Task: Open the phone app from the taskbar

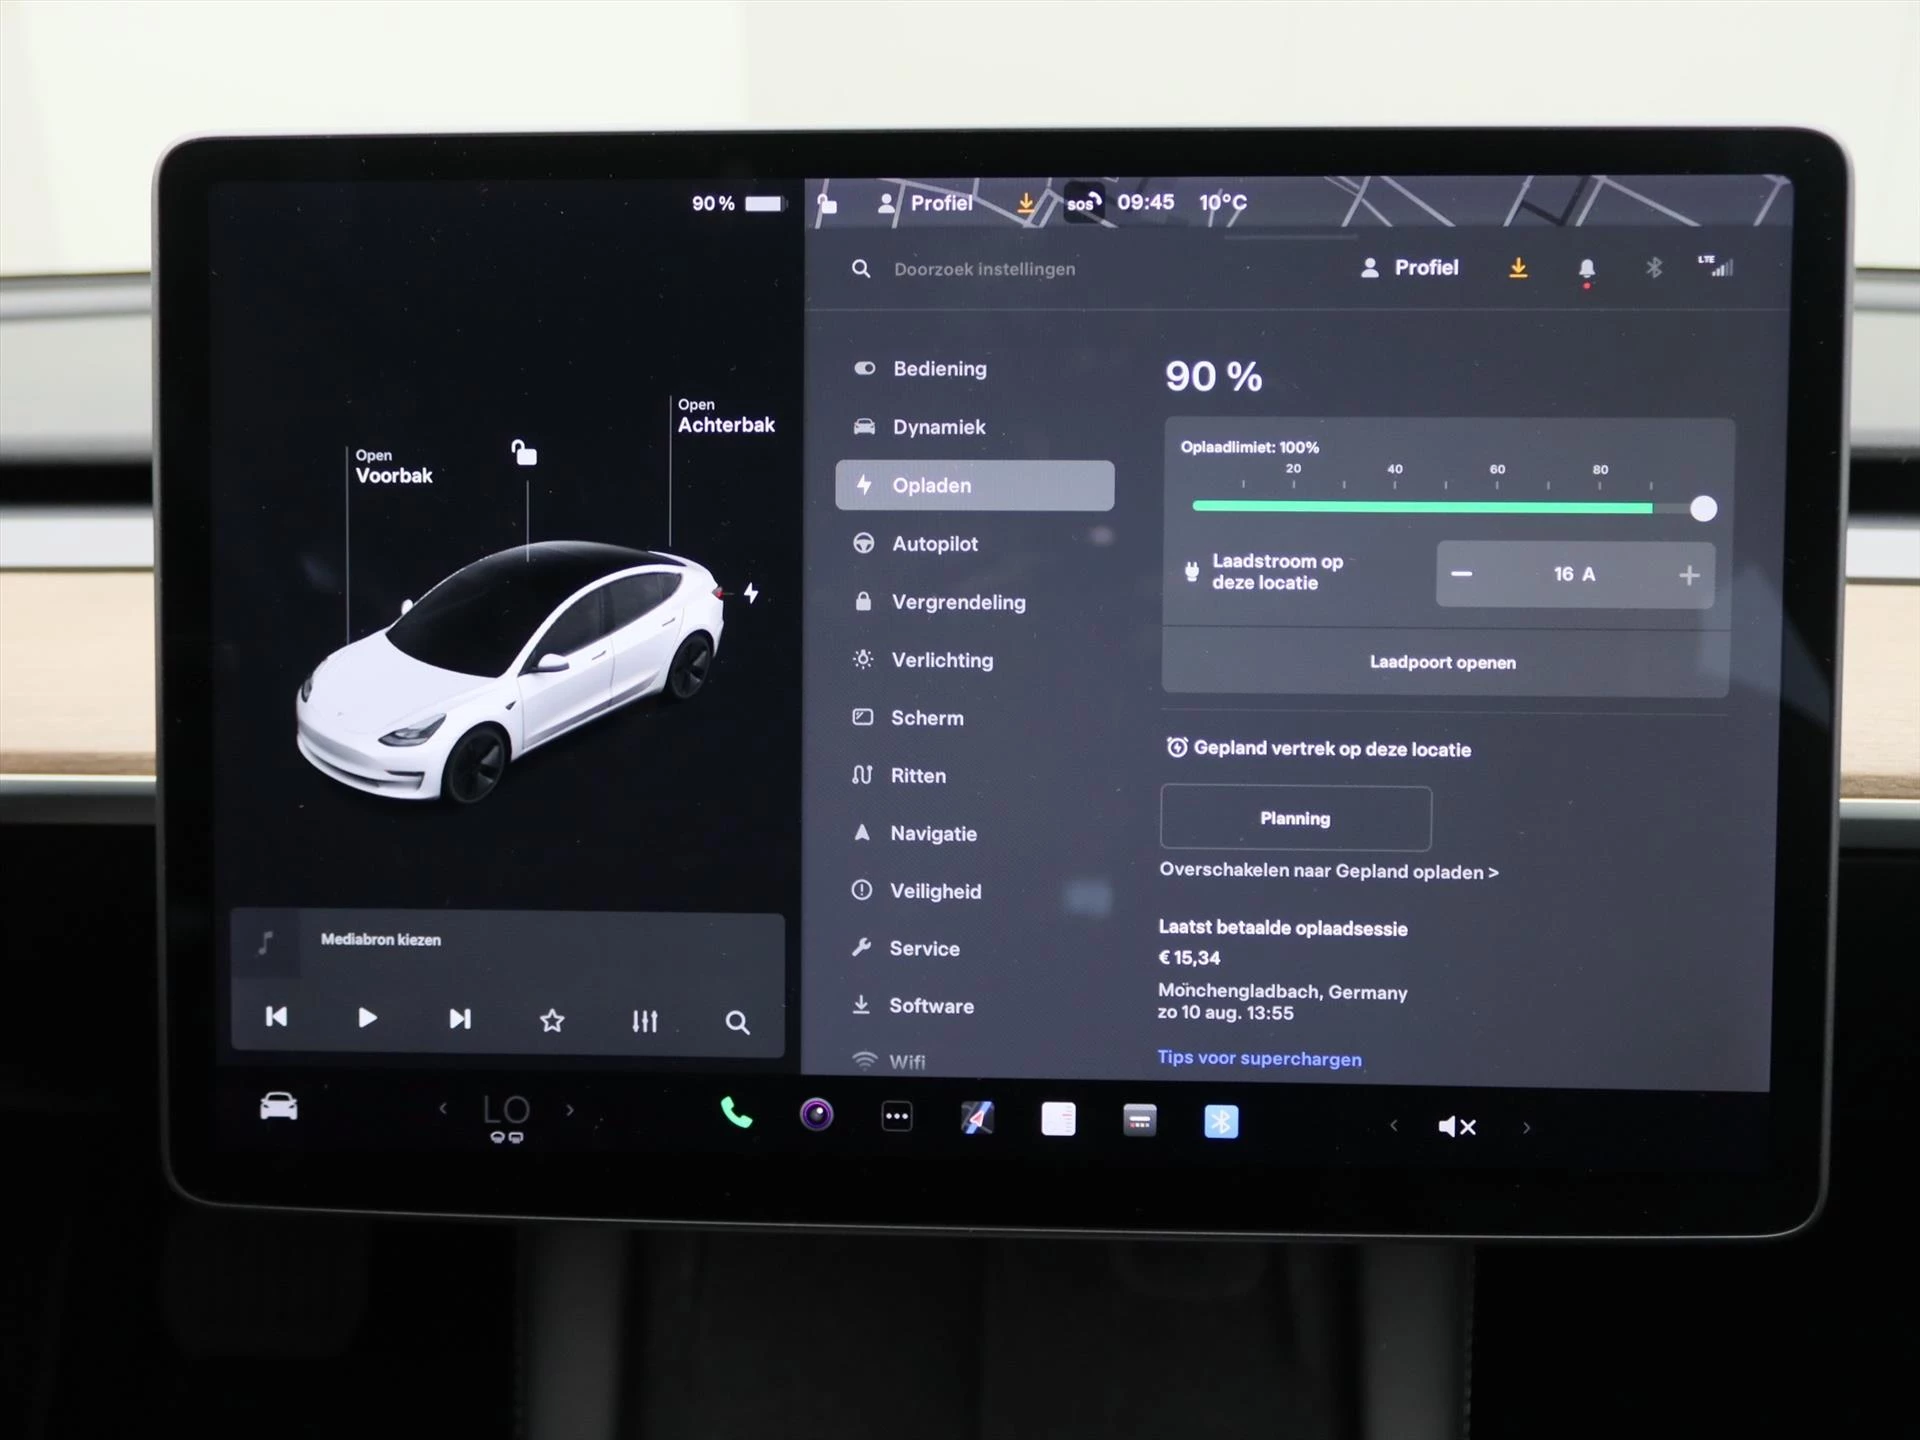Action: point(736,1115)
